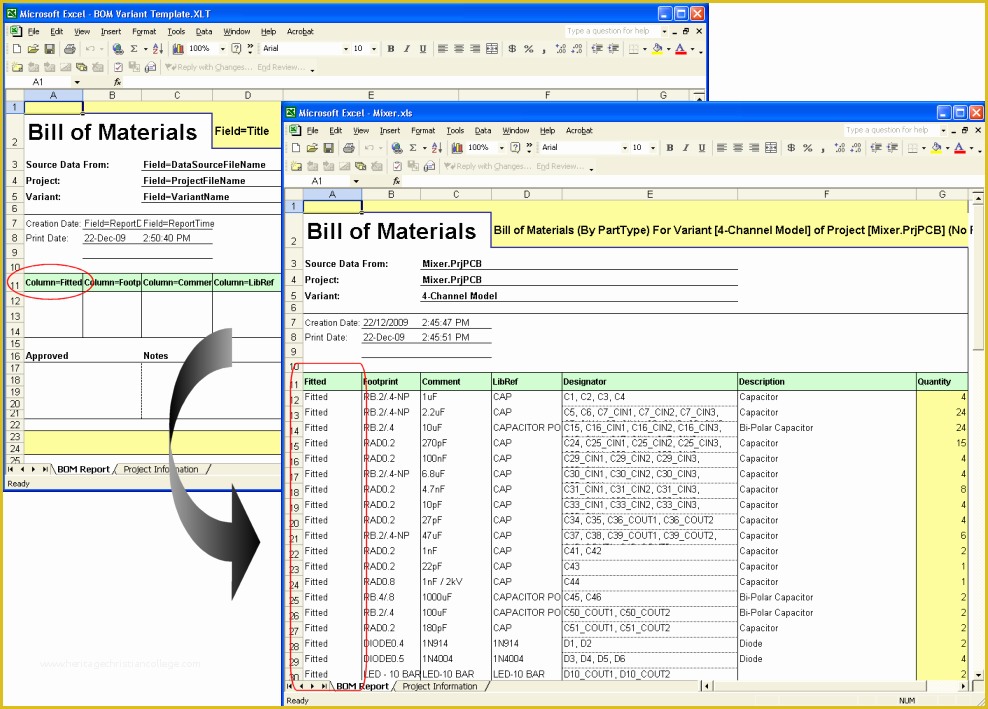Open the Data menu in Mixer.xls window
This screenshot has height=709, width=988.
point(483,131)
